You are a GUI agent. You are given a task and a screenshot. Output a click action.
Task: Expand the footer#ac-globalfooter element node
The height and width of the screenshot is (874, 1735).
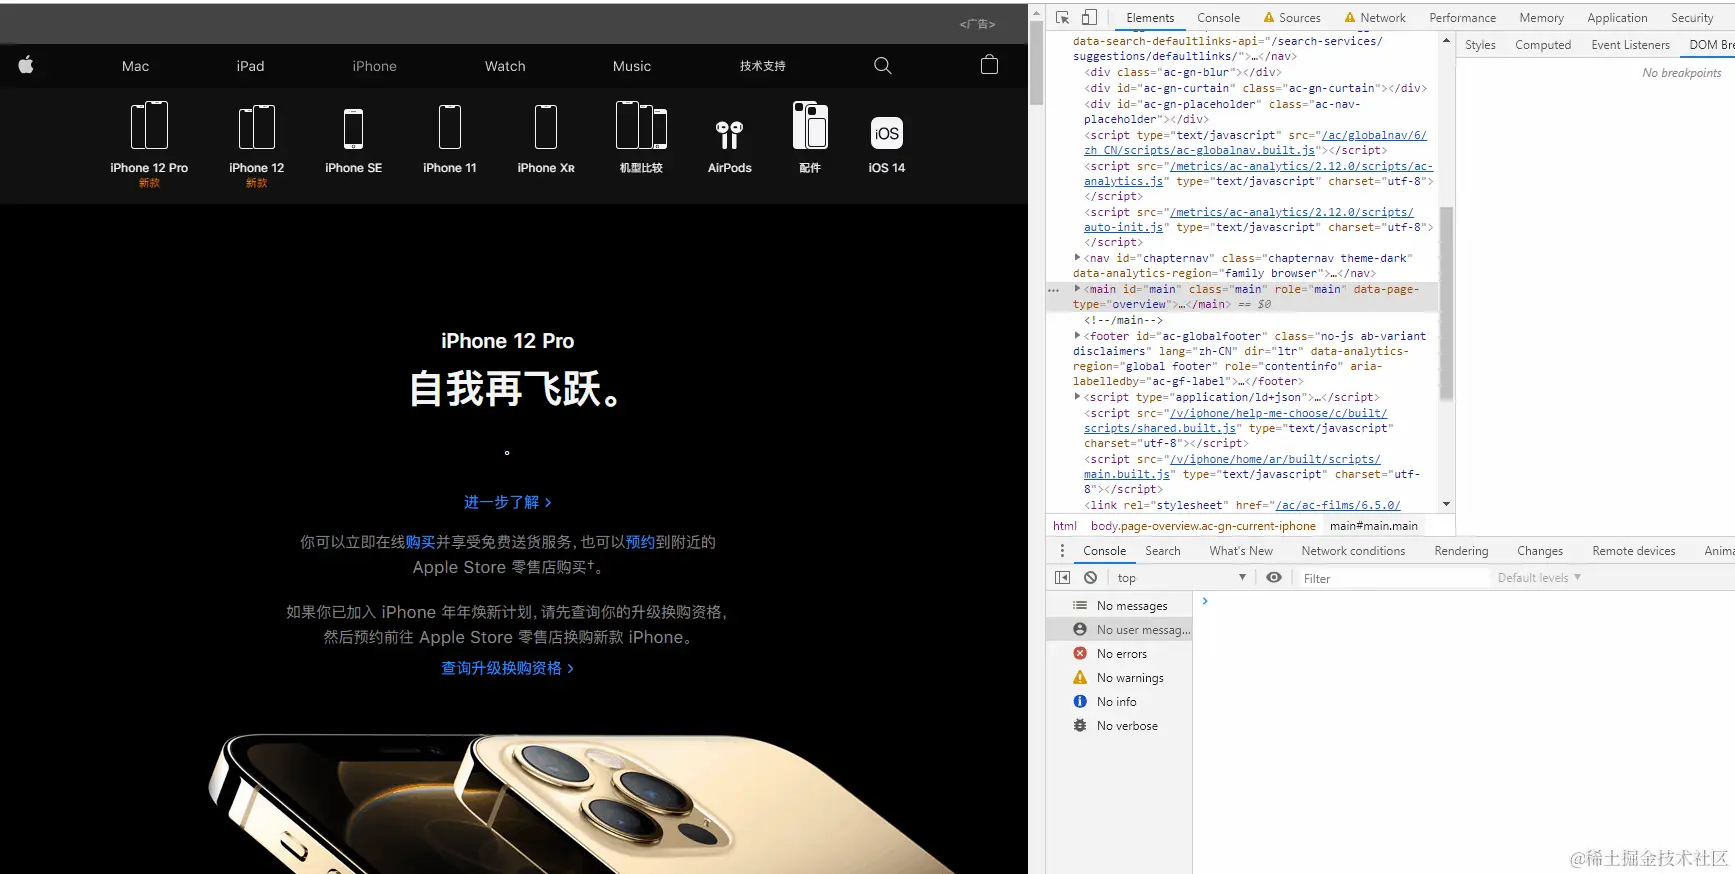coord(1077,336)
